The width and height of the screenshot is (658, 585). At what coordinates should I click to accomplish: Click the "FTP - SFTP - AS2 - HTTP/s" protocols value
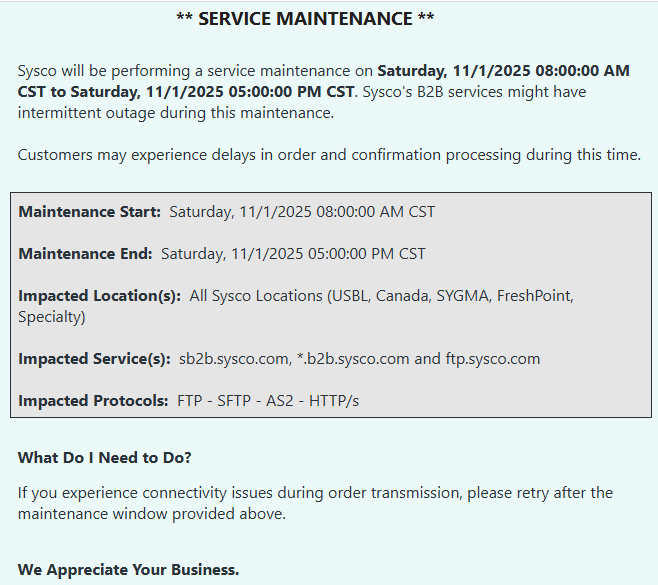[268, 401]
